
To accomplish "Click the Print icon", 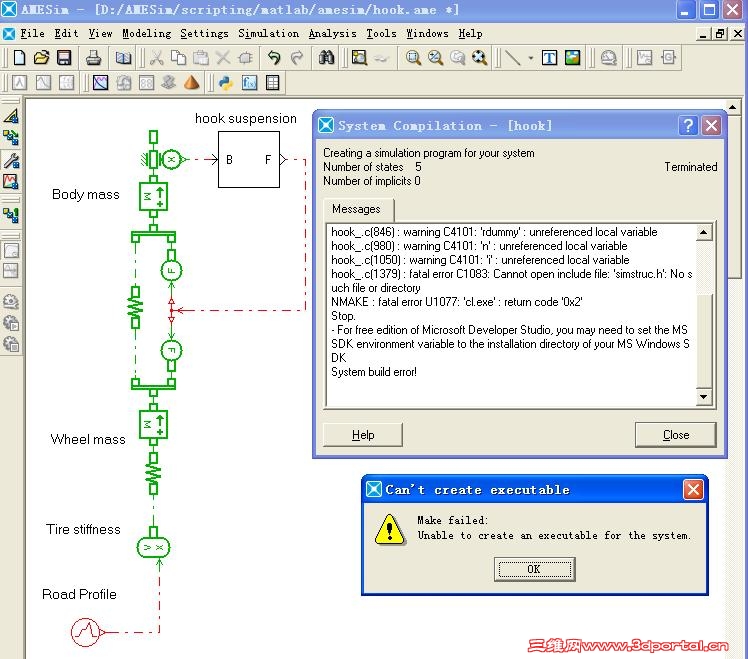I will click(94, 58).
